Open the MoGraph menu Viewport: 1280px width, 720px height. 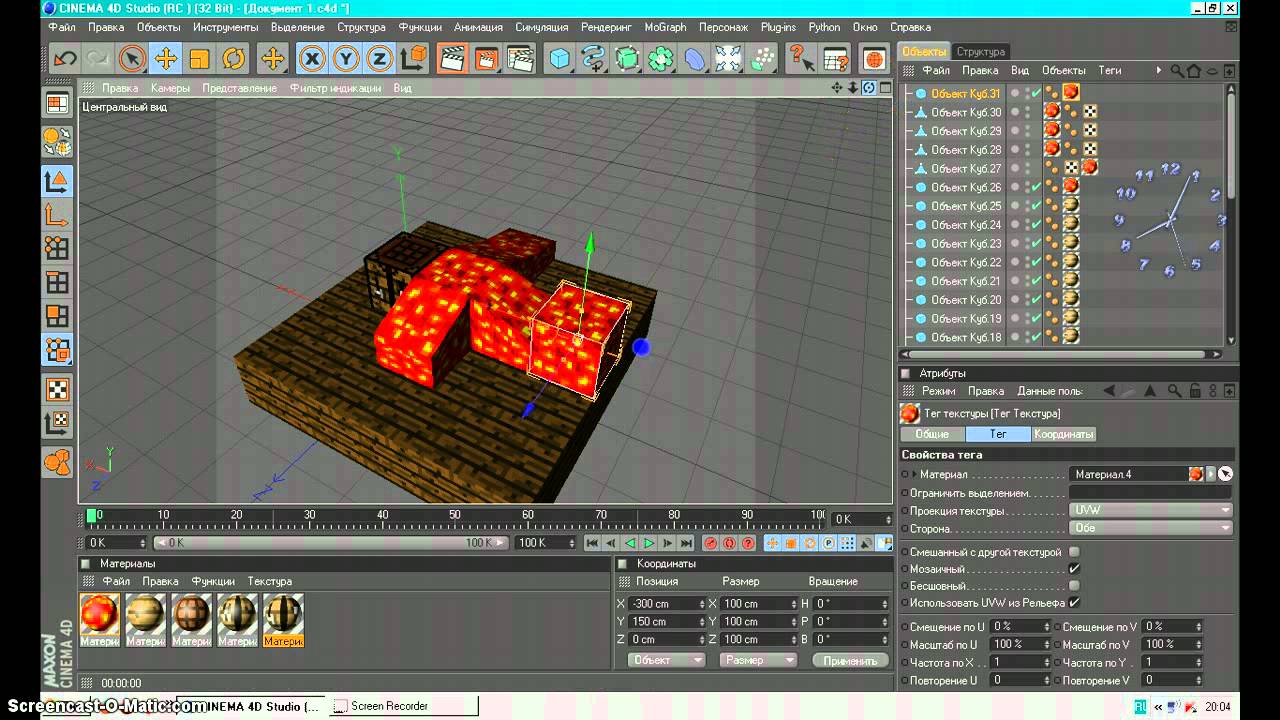click(665, 27)
